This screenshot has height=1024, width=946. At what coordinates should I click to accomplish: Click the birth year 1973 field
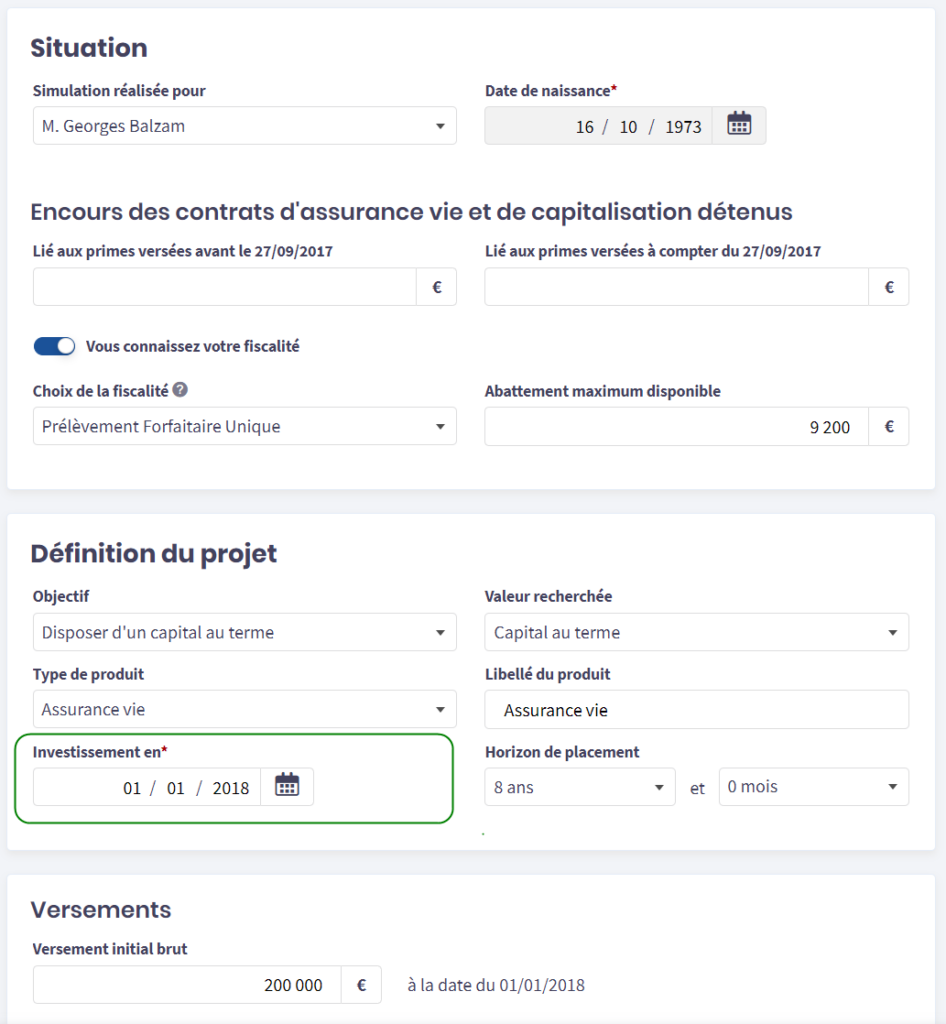[683, 127]
